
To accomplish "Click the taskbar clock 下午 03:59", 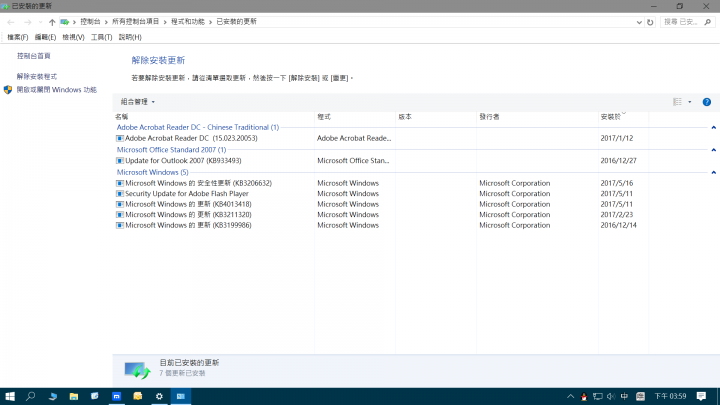I will coord(670,396).
